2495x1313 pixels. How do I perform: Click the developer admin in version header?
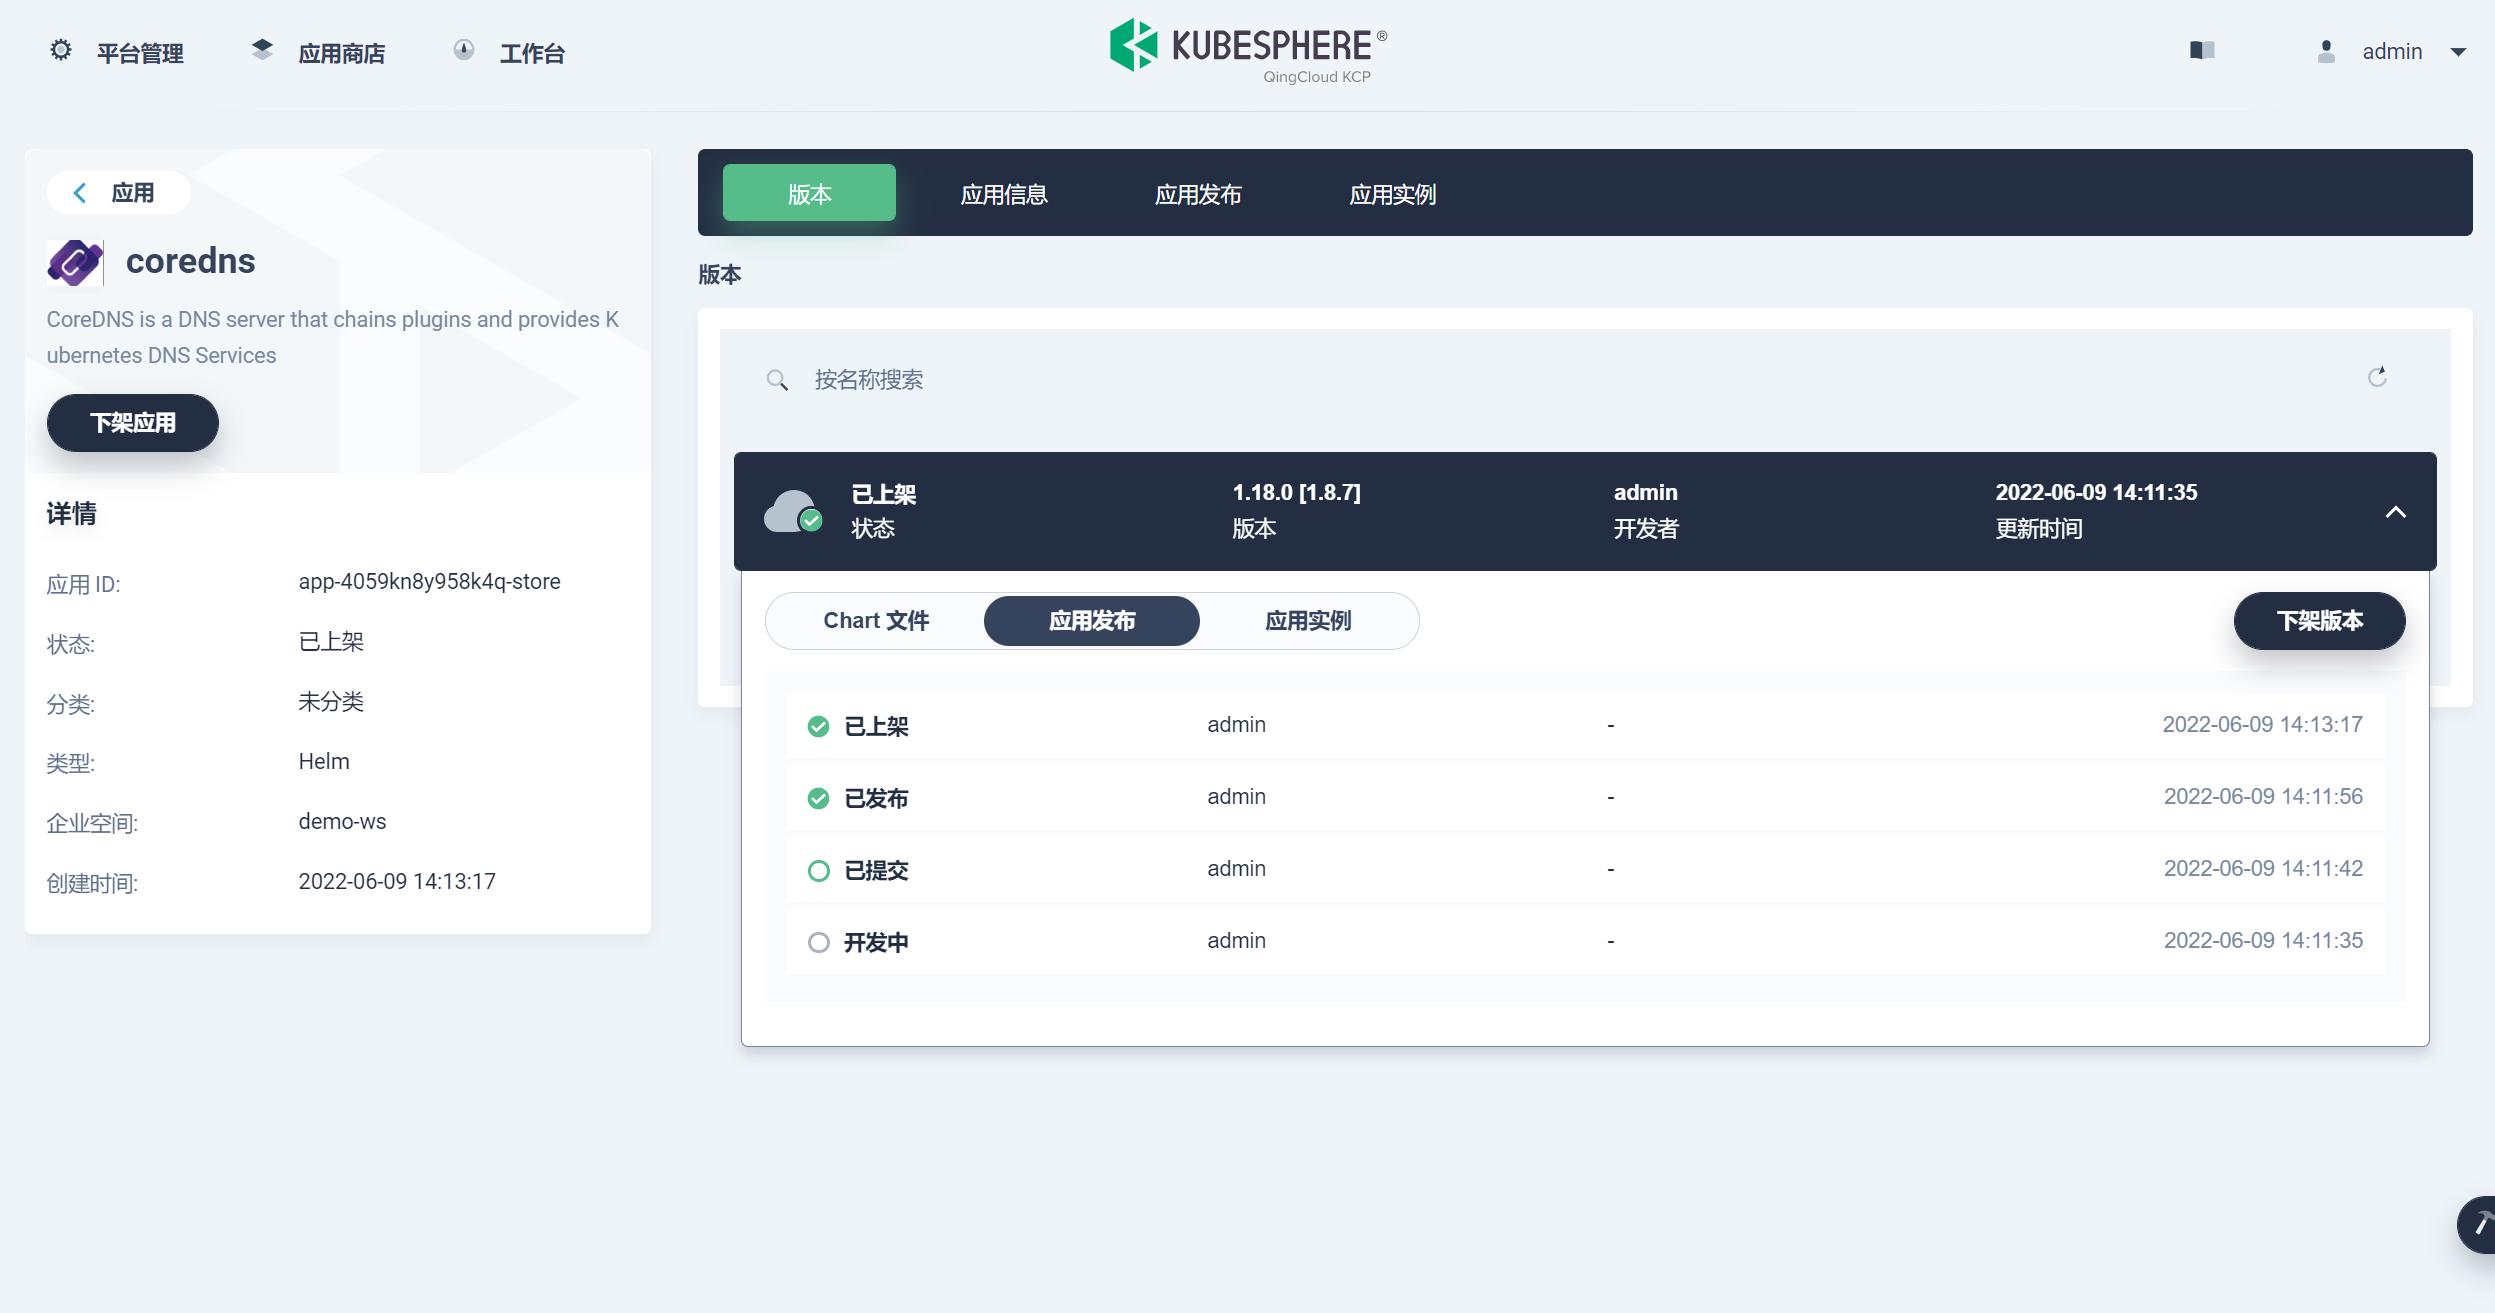pos(1645,492)
